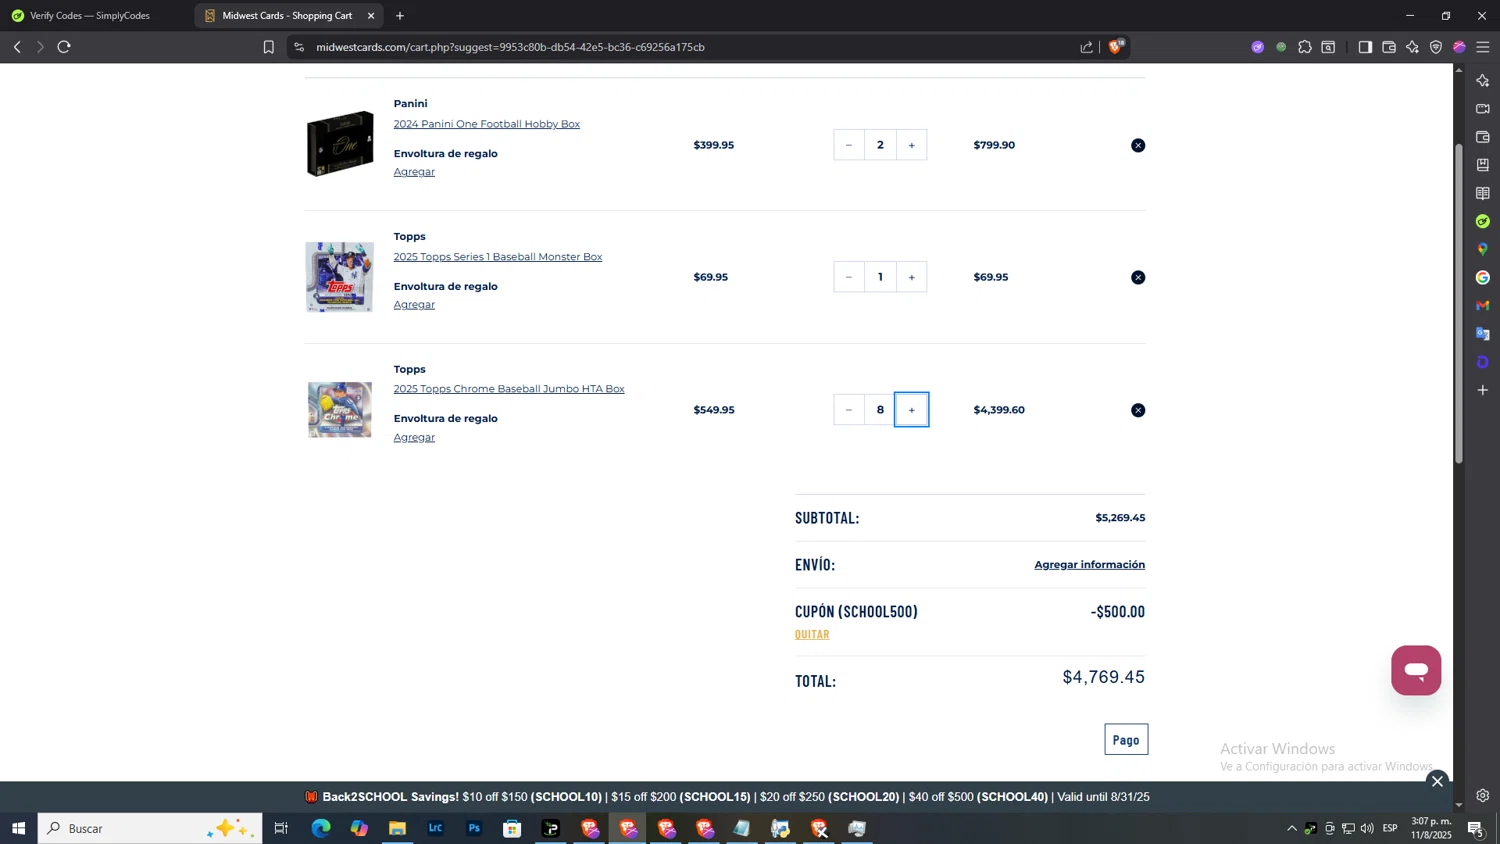This screenshot has width=1500, height=844.
Task: Open Microsoft Store from taskbar
Action: [512, 828]
